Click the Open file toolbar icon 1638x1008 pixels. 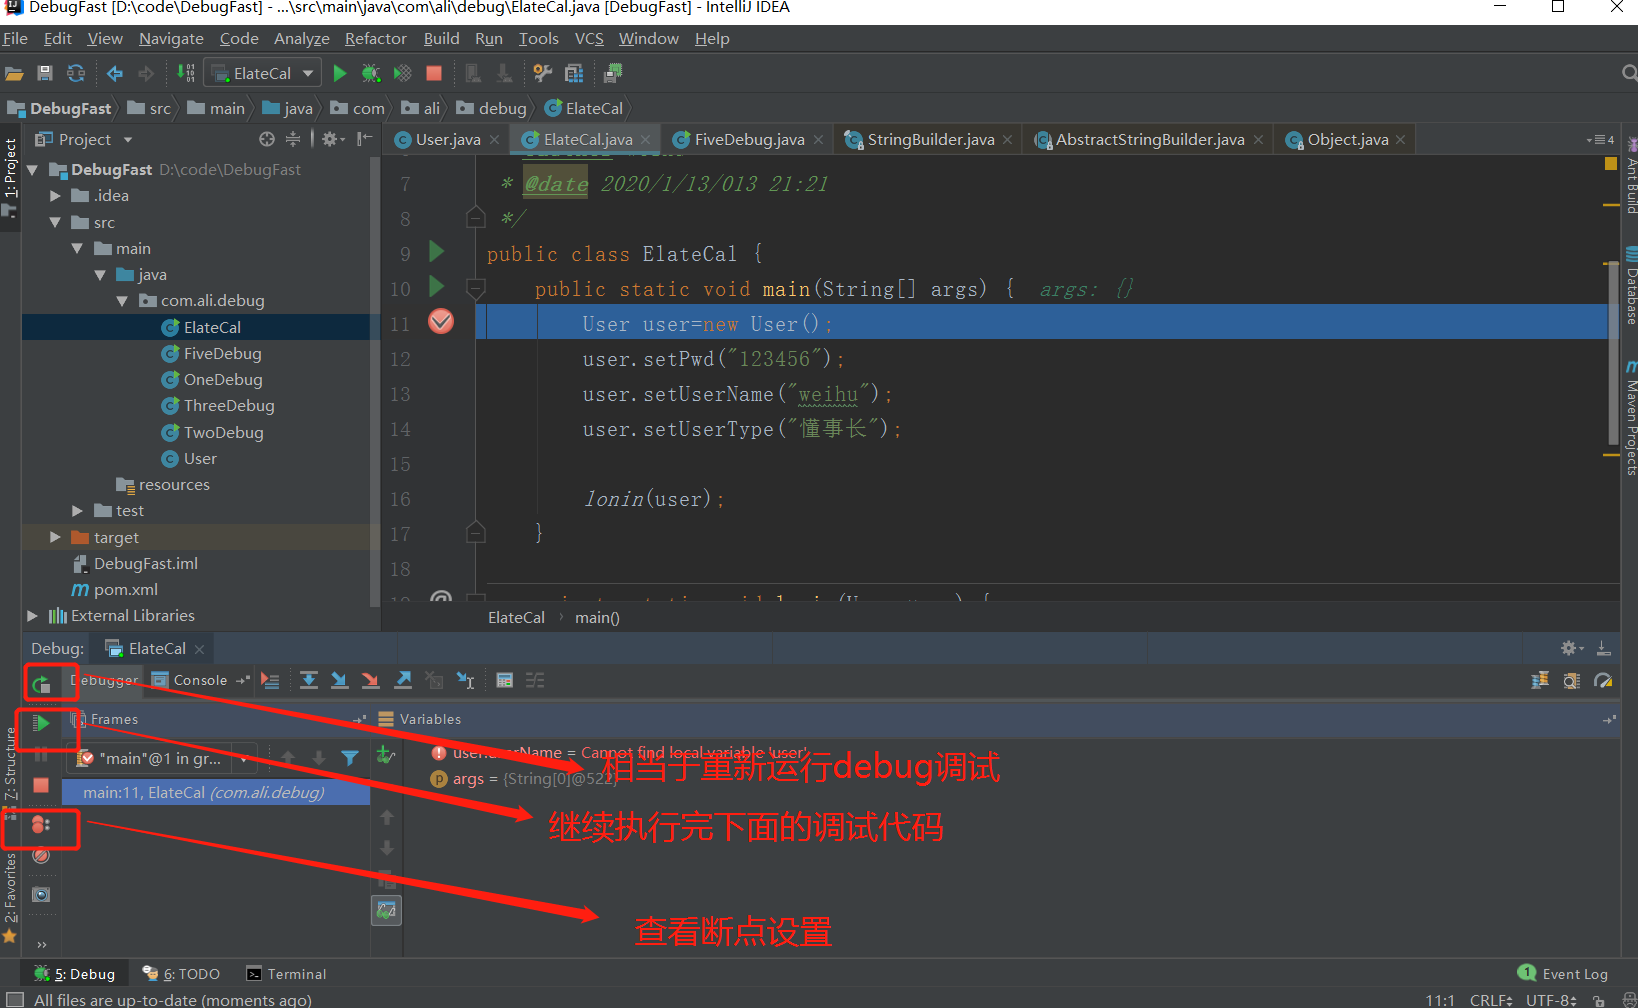click(14, 73)
